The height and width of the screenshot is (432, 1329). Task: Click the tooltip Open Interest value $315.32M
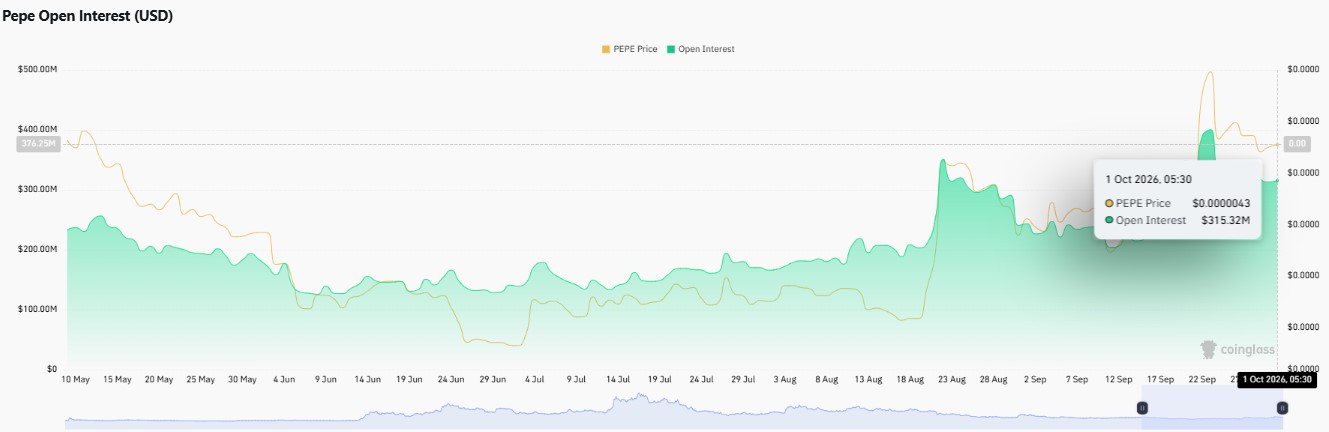(x=1226, y=220)
